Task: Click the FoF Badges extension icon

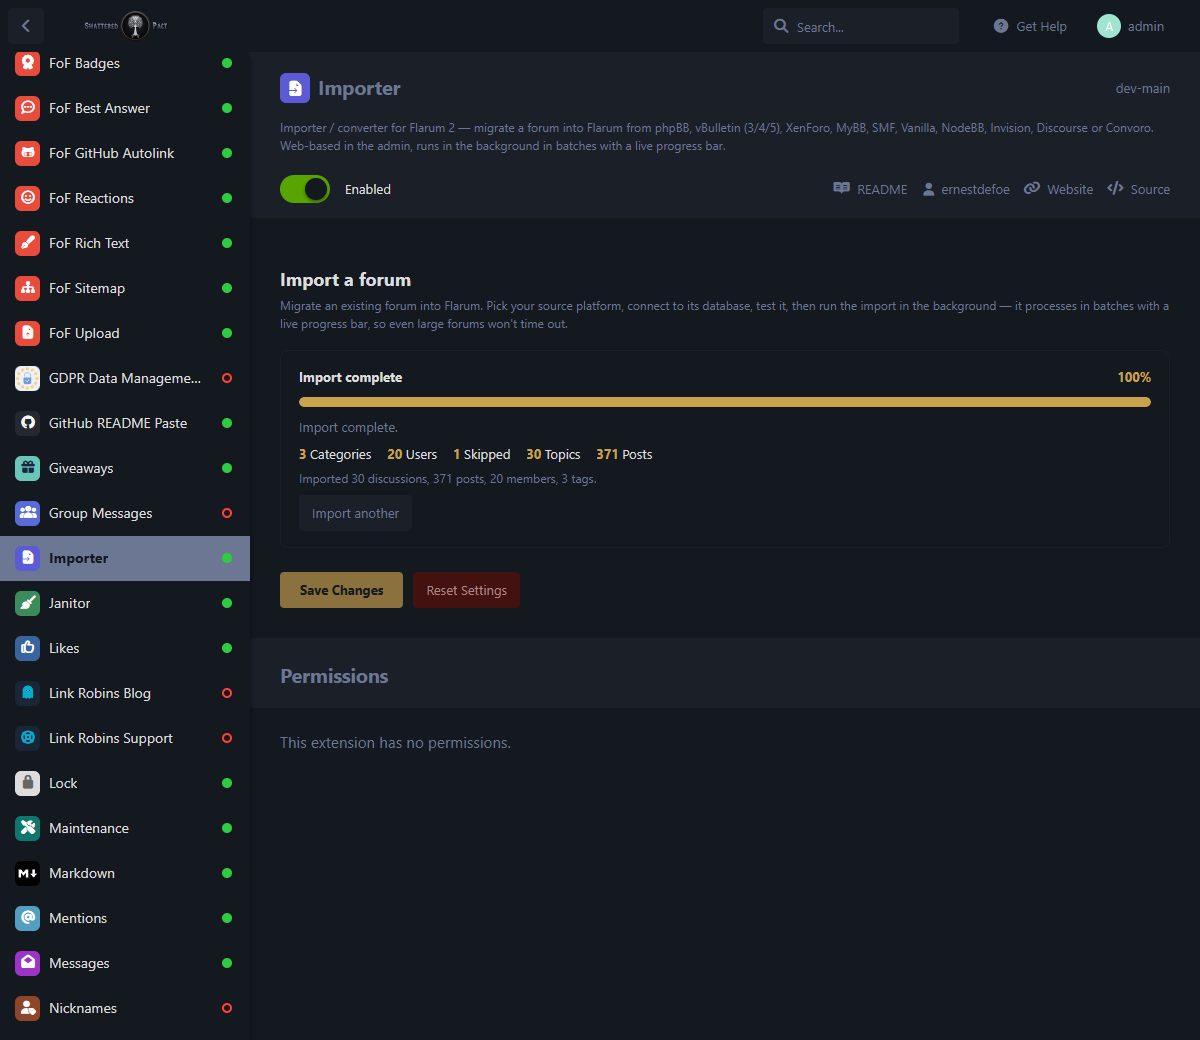Action: (x=28, y=63)
